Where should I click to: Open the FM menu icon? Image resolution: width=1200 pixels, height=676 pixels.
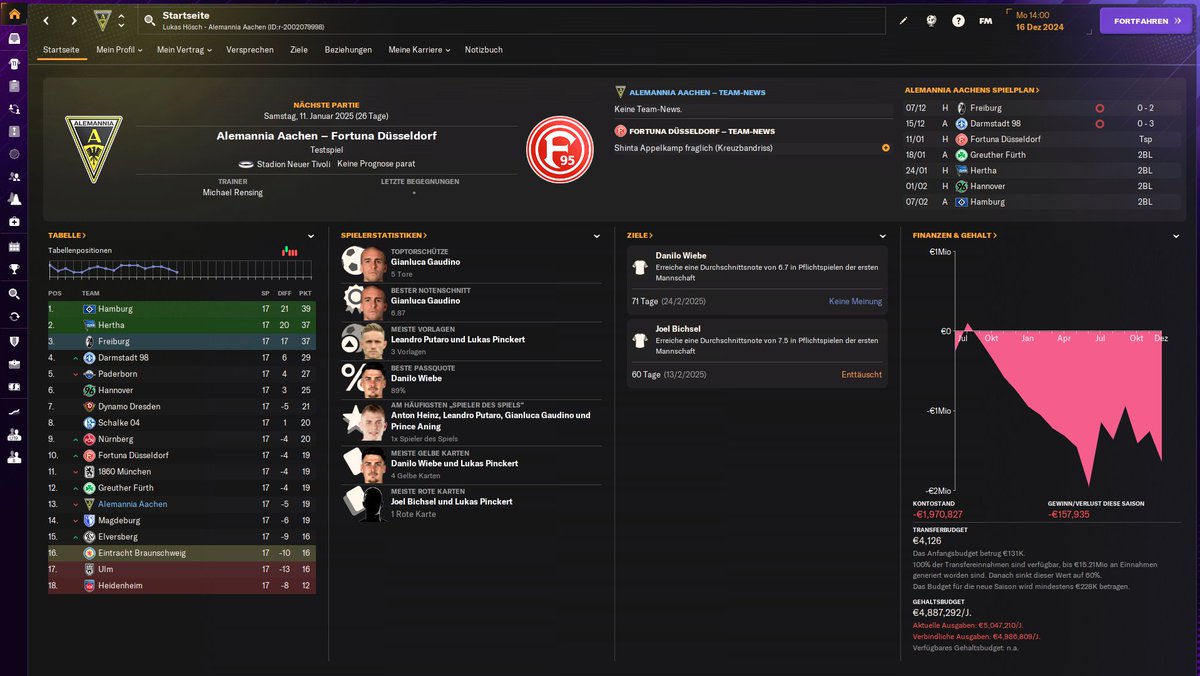pyautogui.click(x=986, y=20)
